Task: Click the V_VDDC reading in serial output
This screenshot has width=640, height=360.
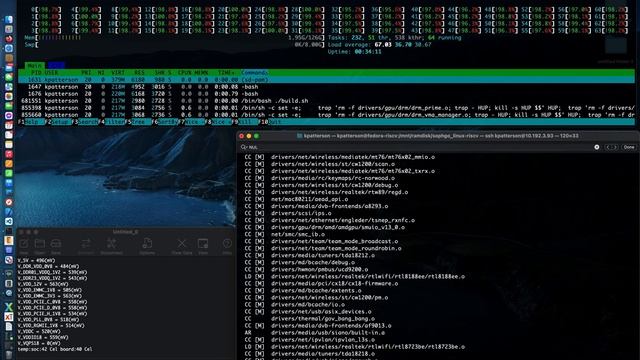Action: (38, 331)
